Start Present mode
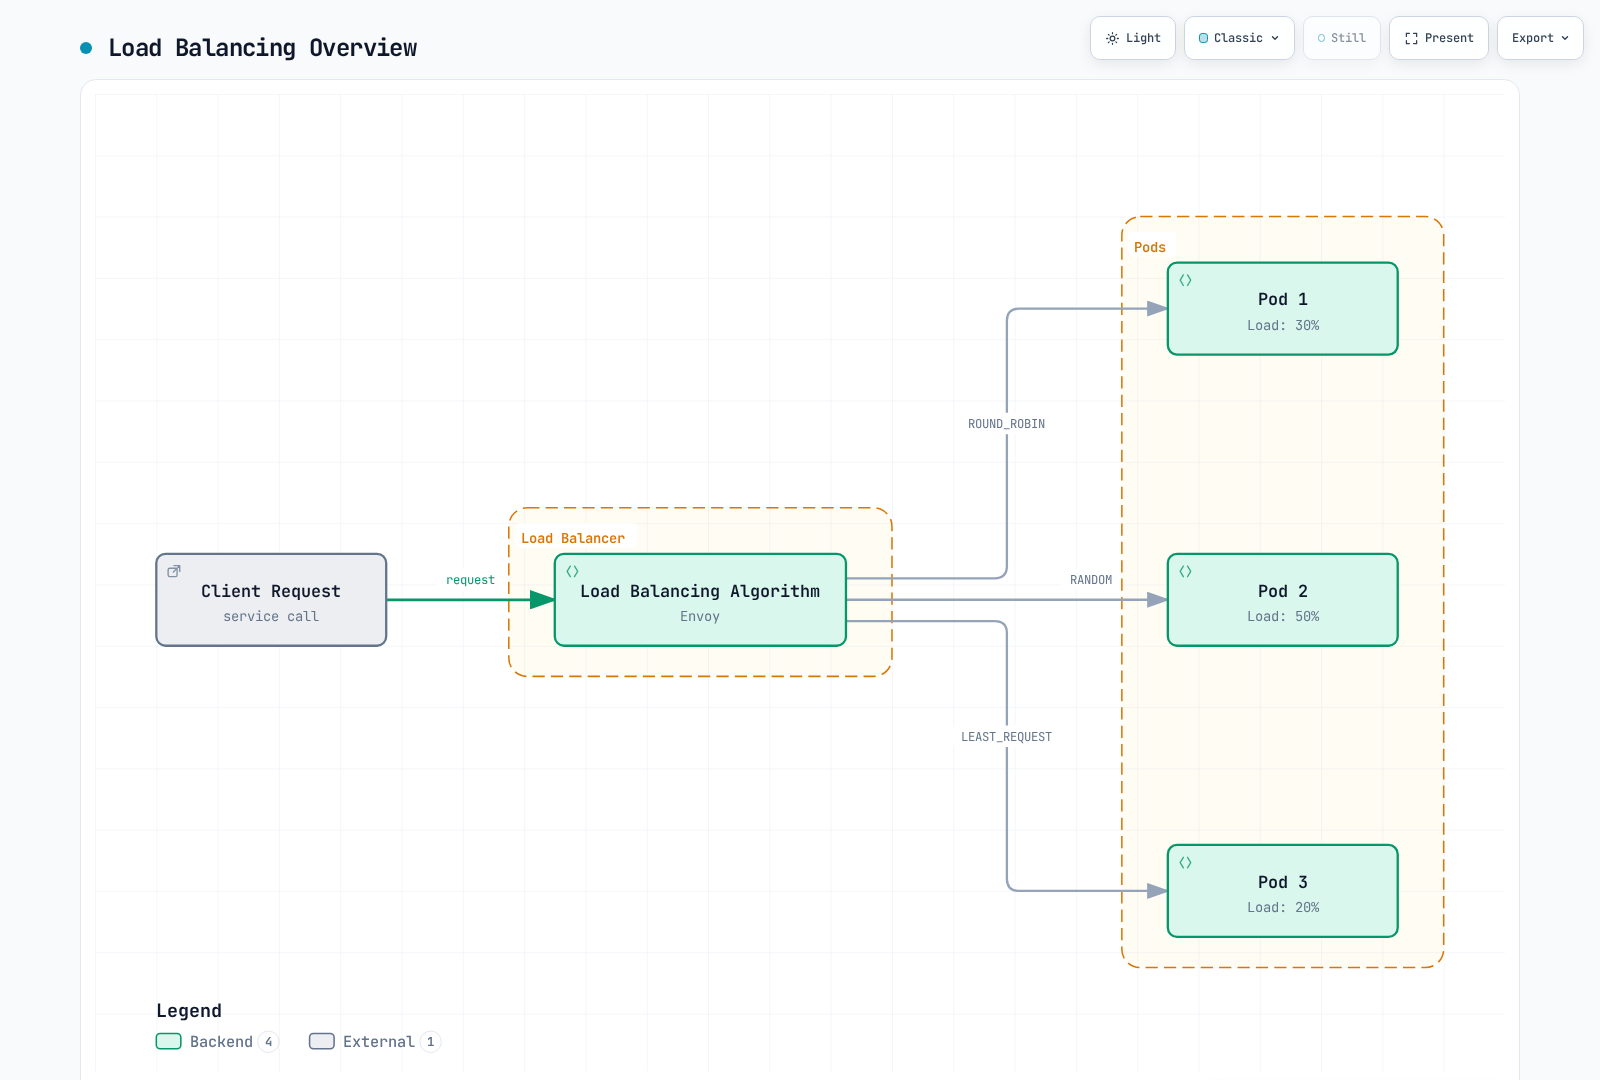1600x1080 pixels. click(1439, 38)
